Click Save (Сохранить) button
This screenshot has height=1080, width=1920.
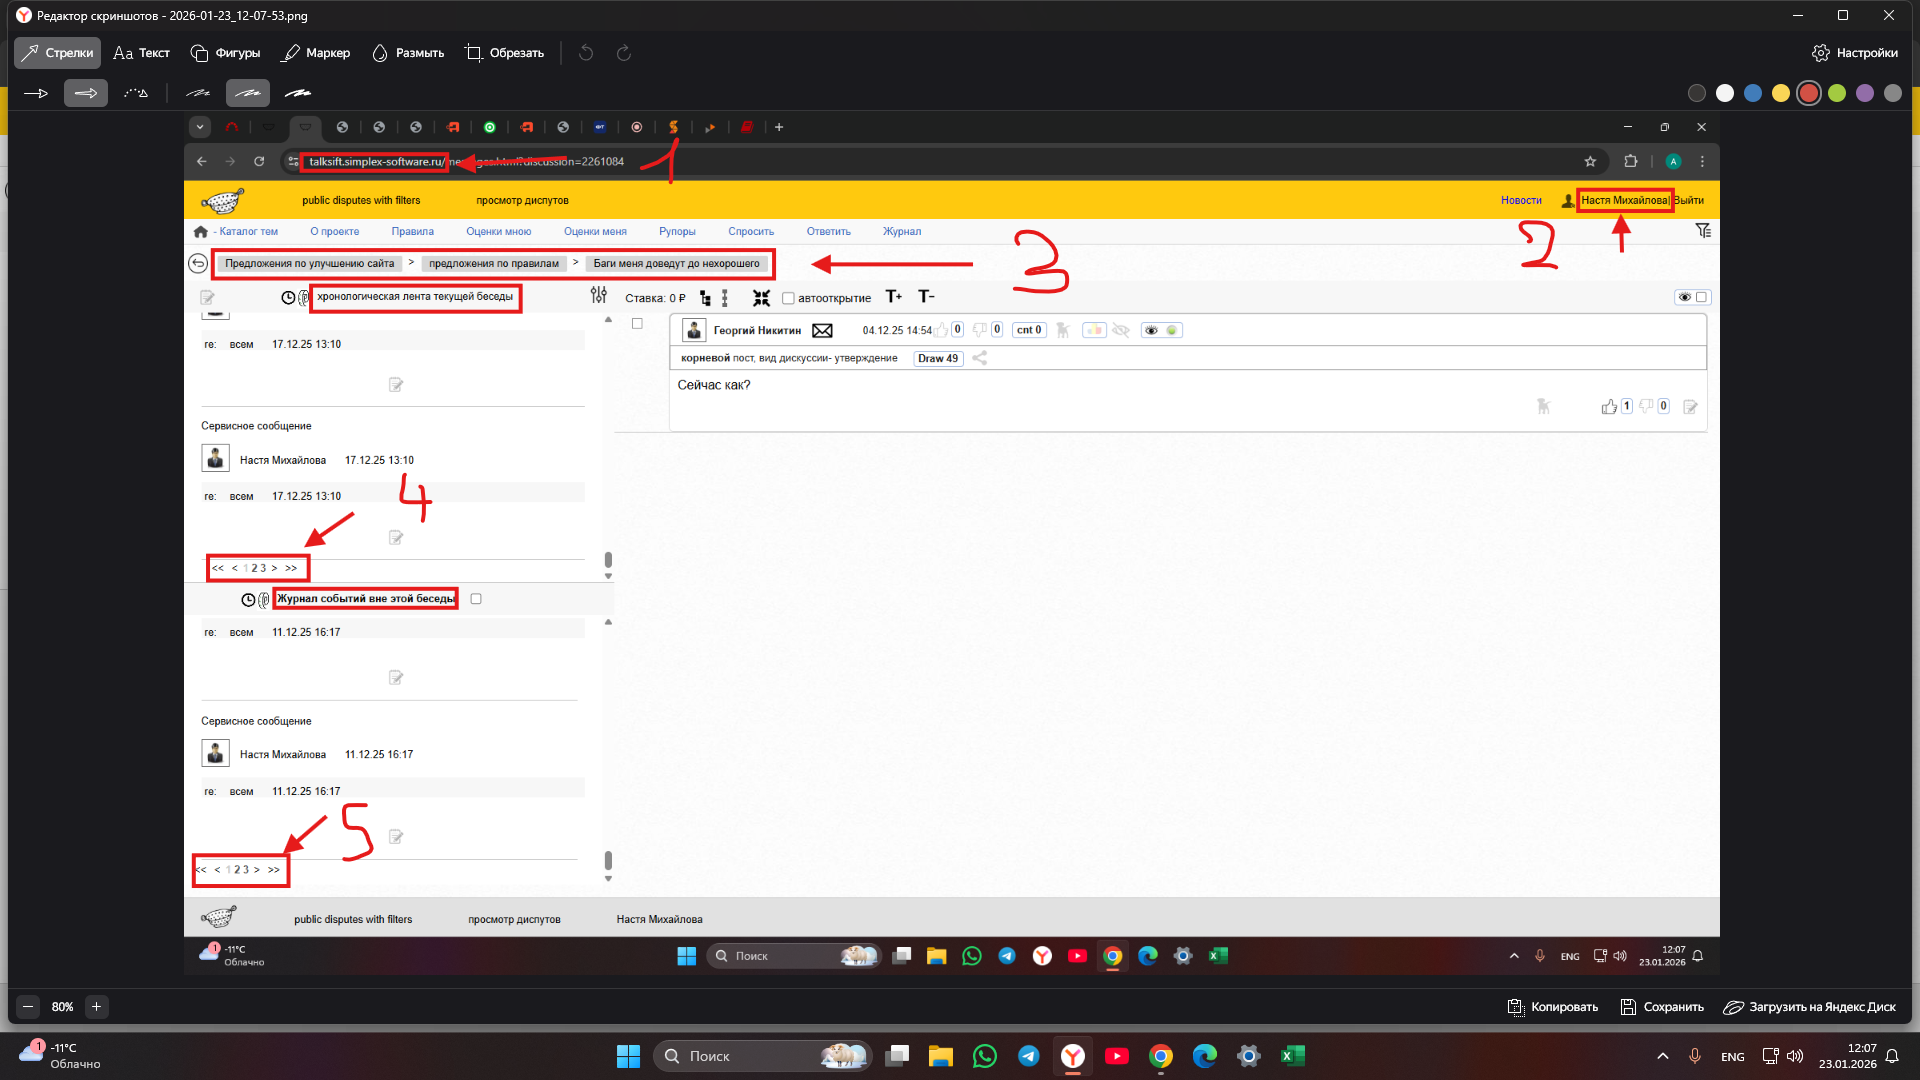[1662, 1007]
